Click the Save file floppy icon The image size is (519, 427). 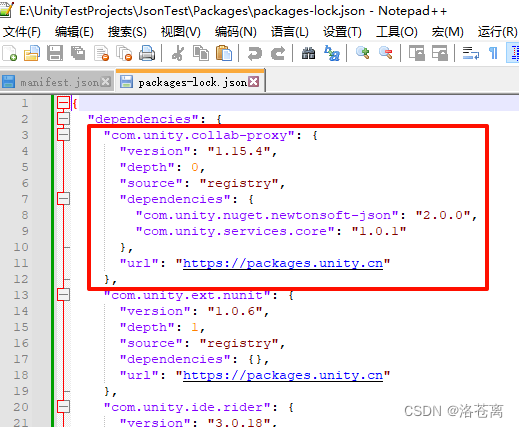(x=55, y=53)
